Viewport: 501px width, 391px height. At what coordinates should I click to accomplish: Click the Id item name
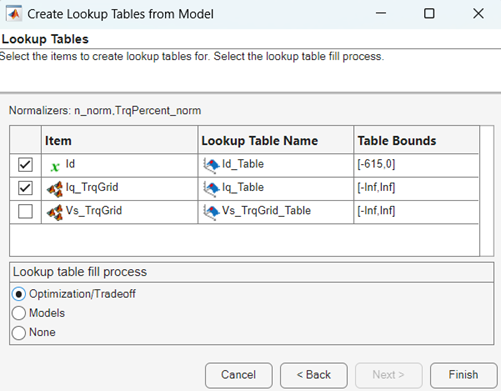pyautogui.click(x=70, y=164)
